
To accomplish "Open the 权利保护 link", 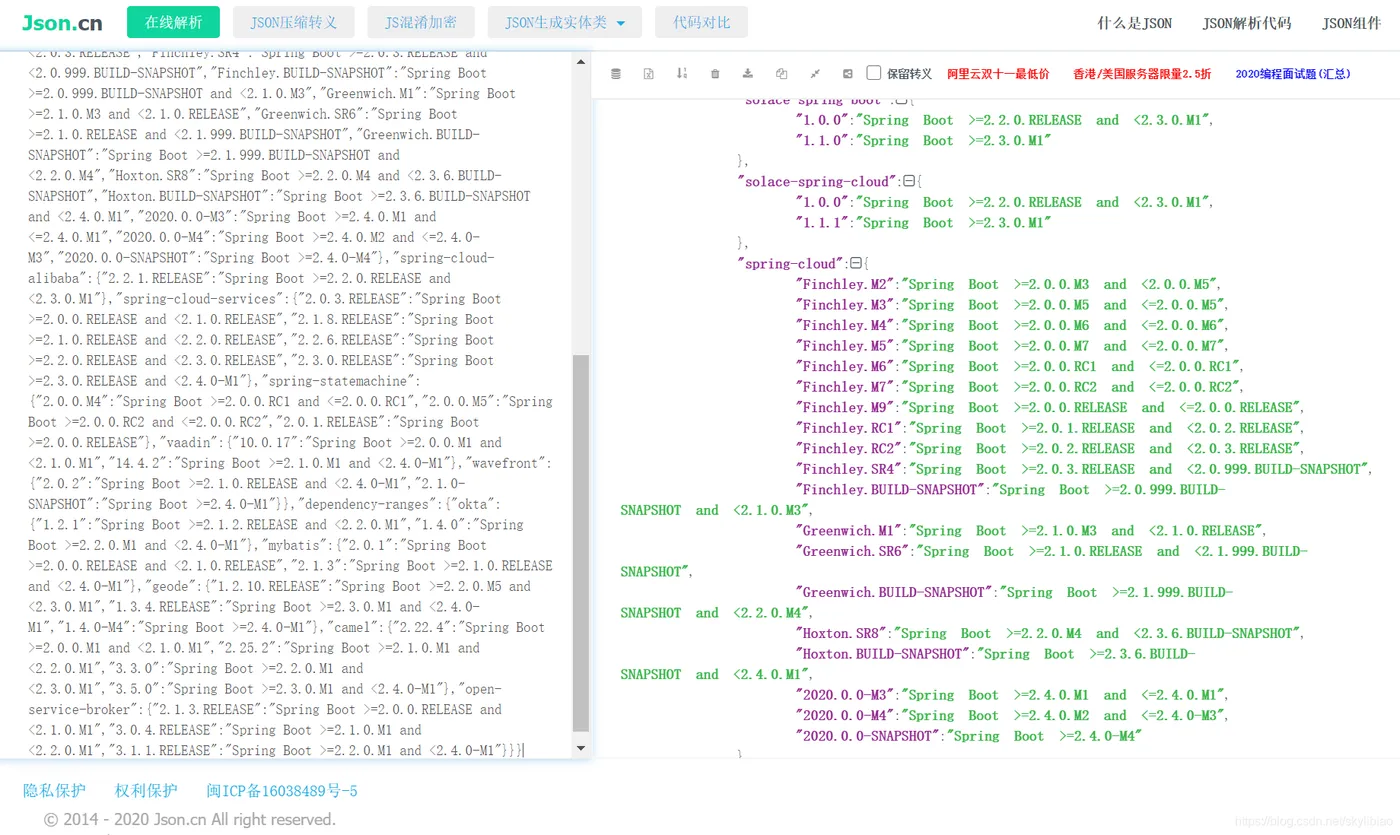I will [x=146, y=791].
